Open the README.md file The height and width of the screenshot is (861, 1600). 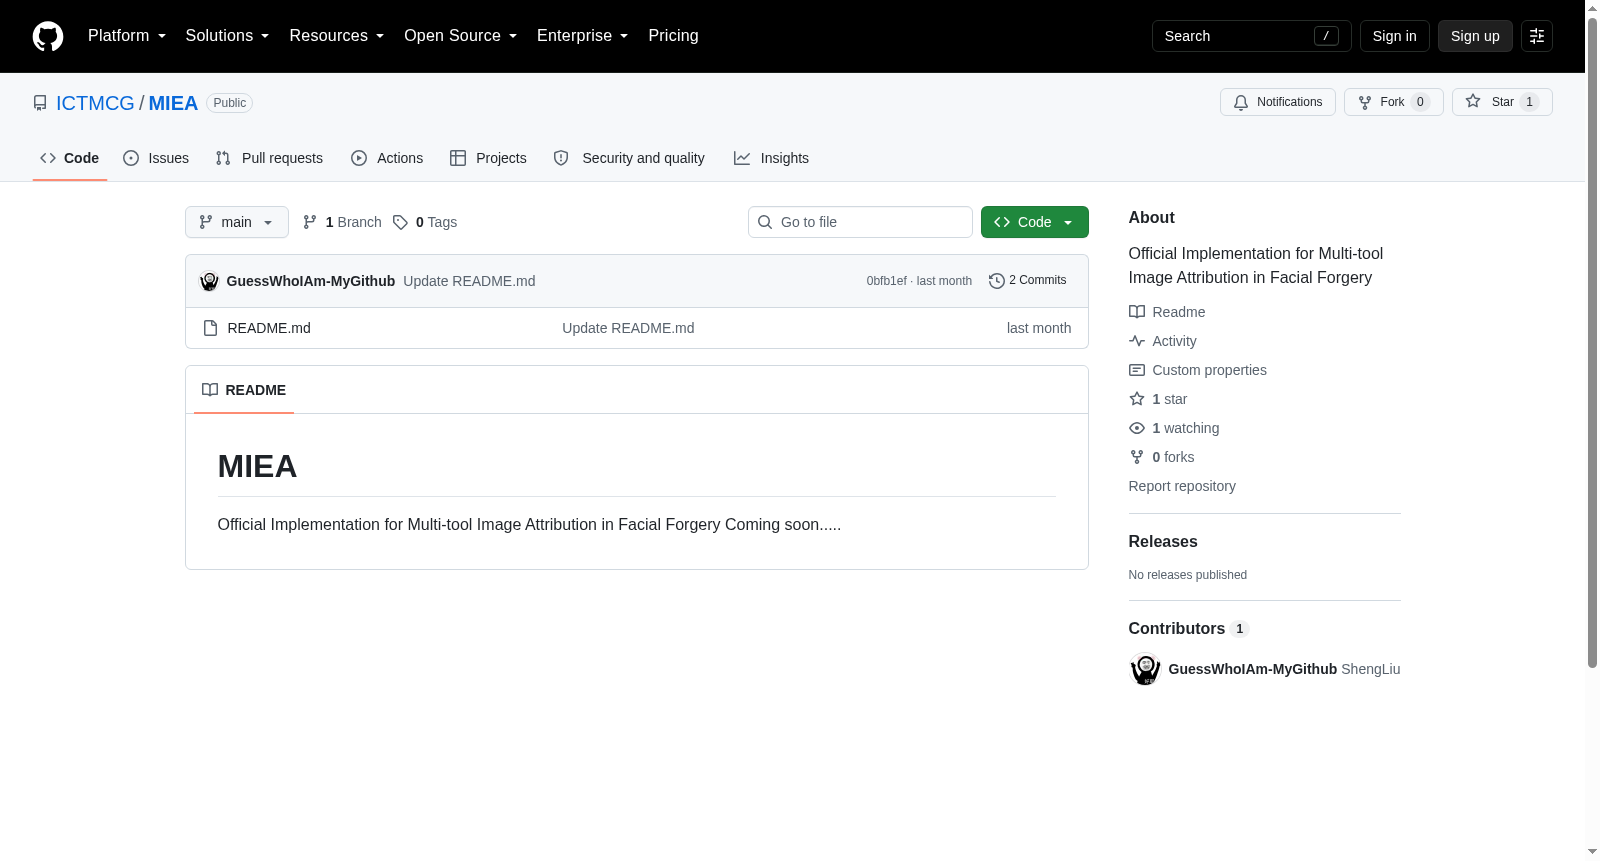[x=269, y=328]
